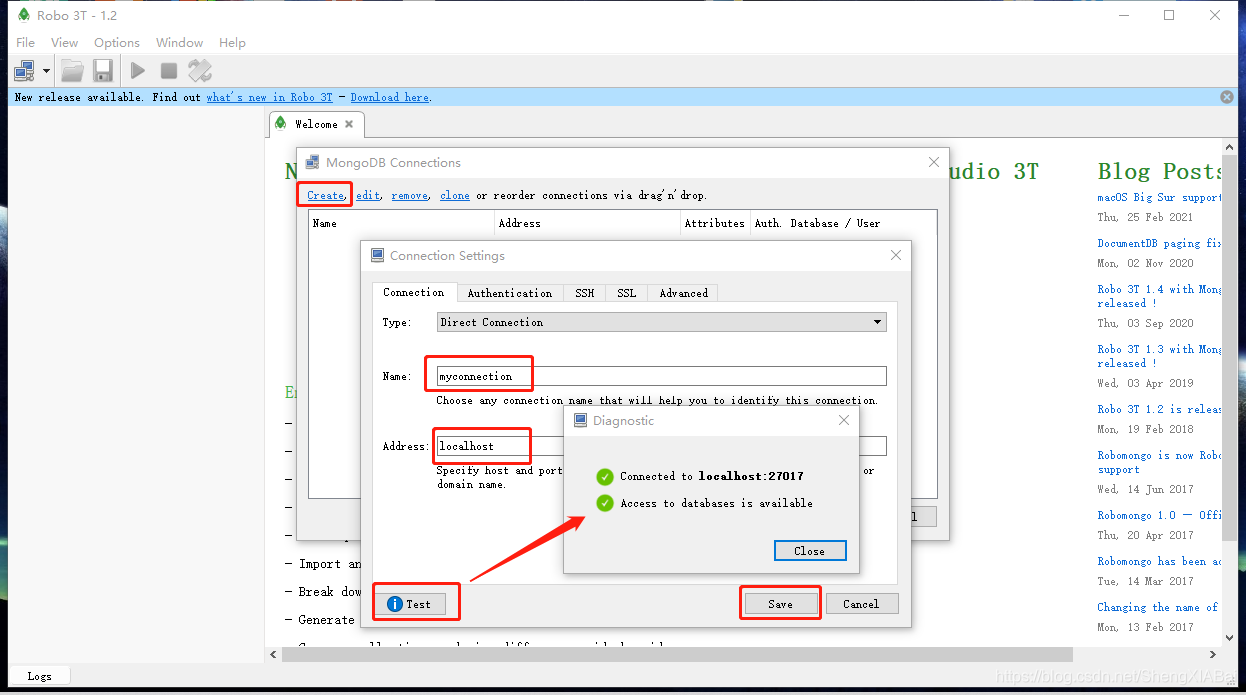The image size is (1246, 695).
Task: Click the Welcome tab leaf icon
Action: point(281,123)
